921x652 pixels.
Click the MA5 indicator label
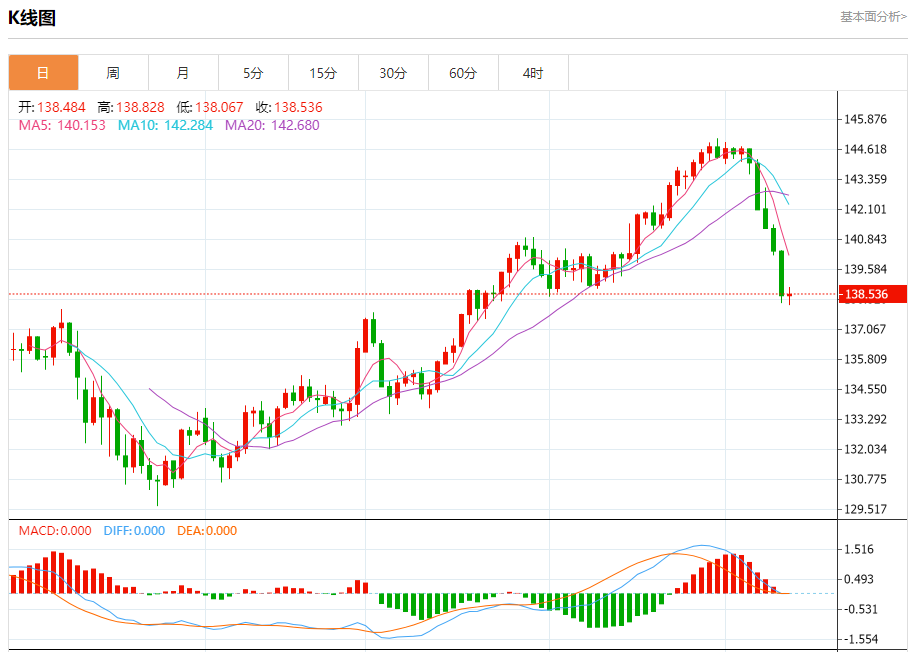pos(62,125)
